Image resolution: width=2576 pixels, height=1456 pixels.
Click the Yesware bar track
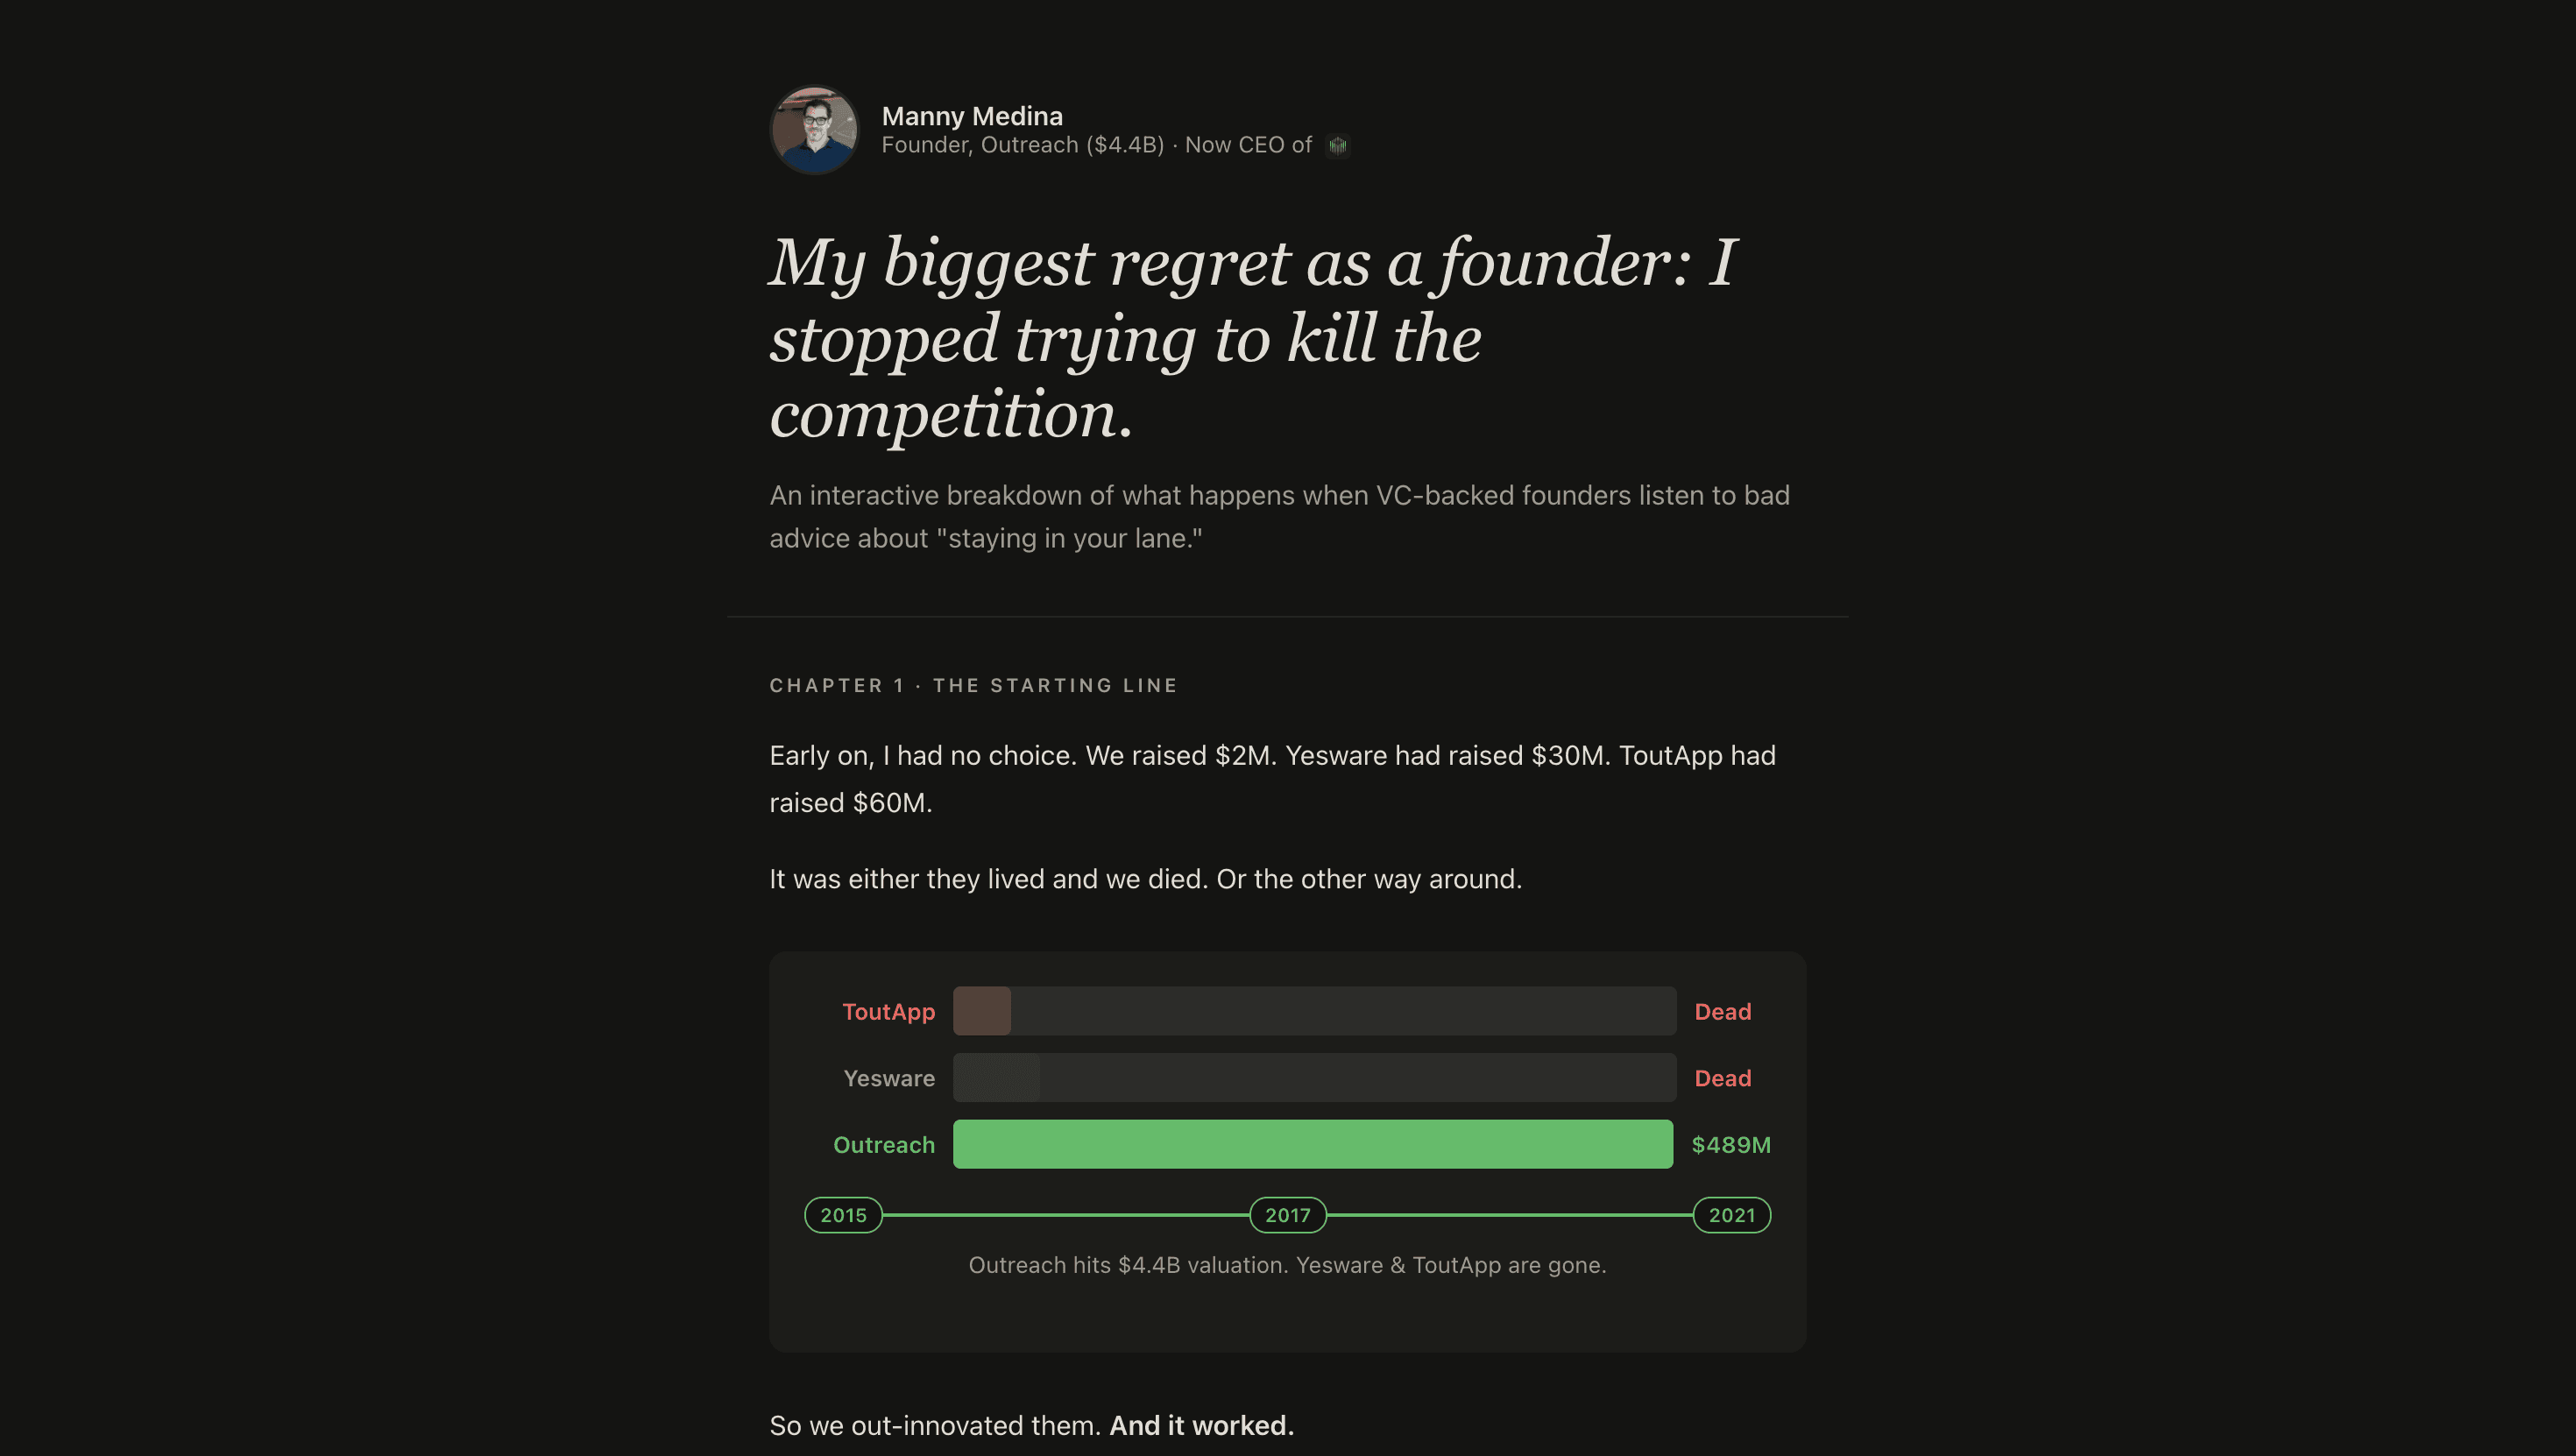1314,1078
